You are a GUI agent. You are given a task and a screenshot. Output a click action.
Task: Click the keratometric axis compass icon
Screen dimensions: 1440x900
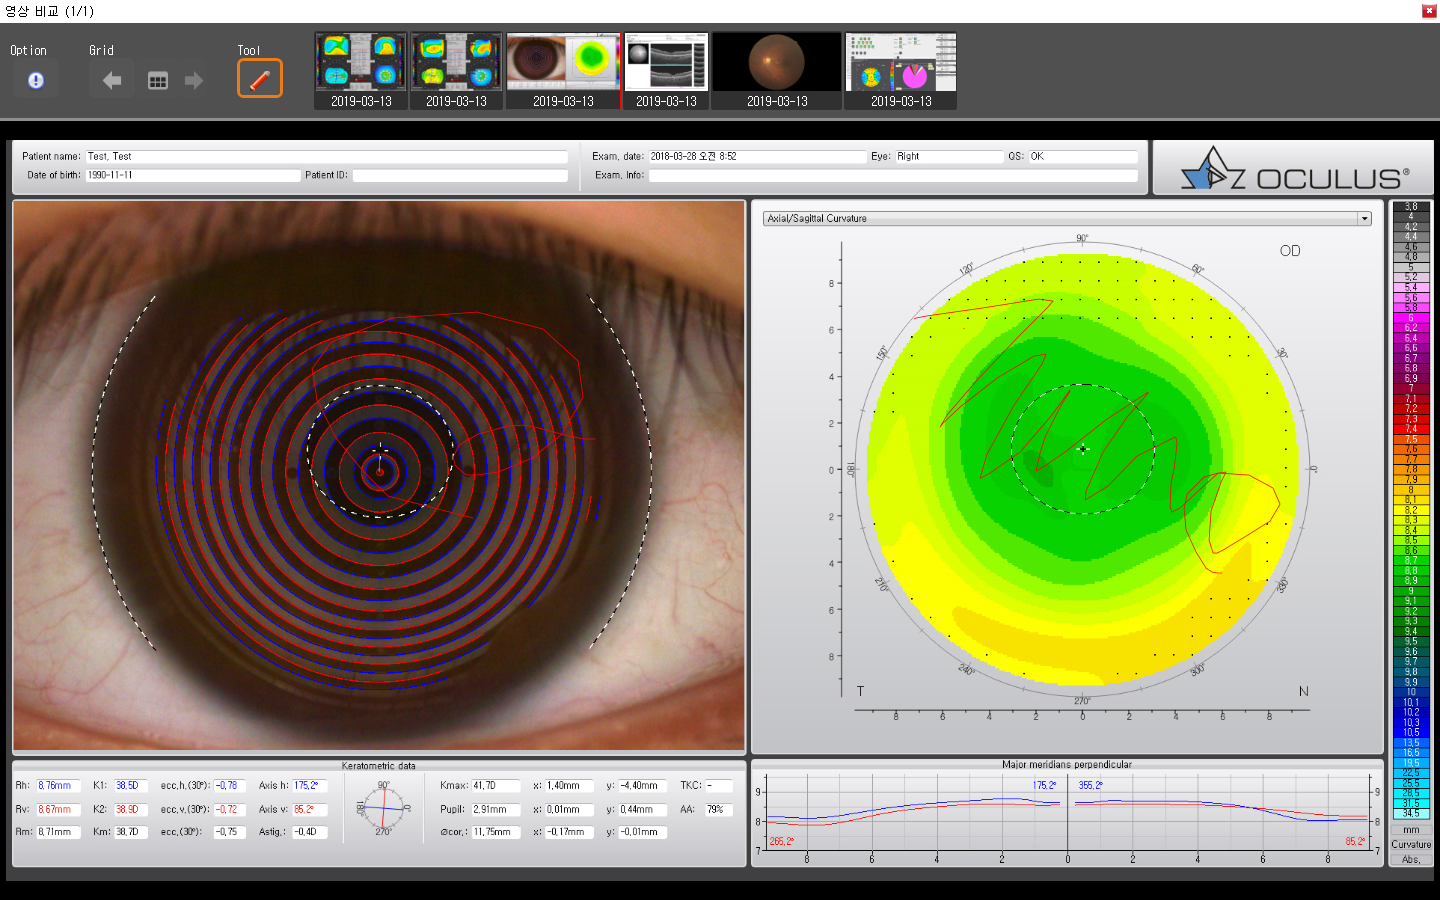click(x=382, y=808)
